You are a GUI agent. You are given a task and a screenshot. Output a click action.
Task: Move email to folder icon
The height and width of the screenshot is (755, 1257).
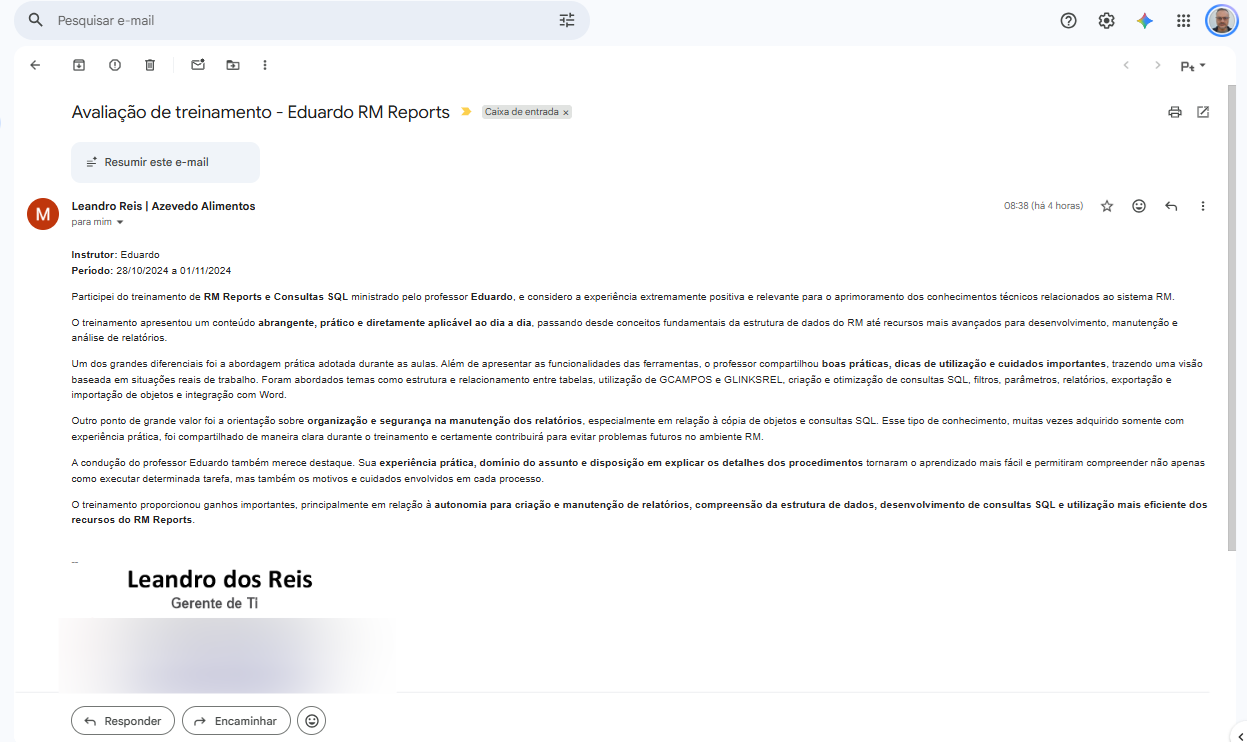click(x=233, y=65)
